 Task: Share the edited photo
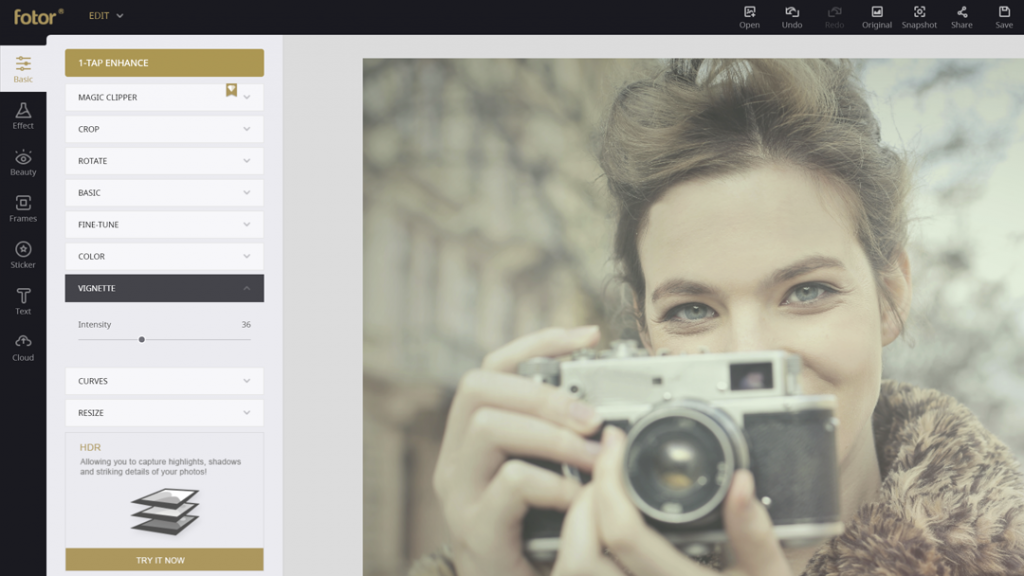click(x=961, y=17)
